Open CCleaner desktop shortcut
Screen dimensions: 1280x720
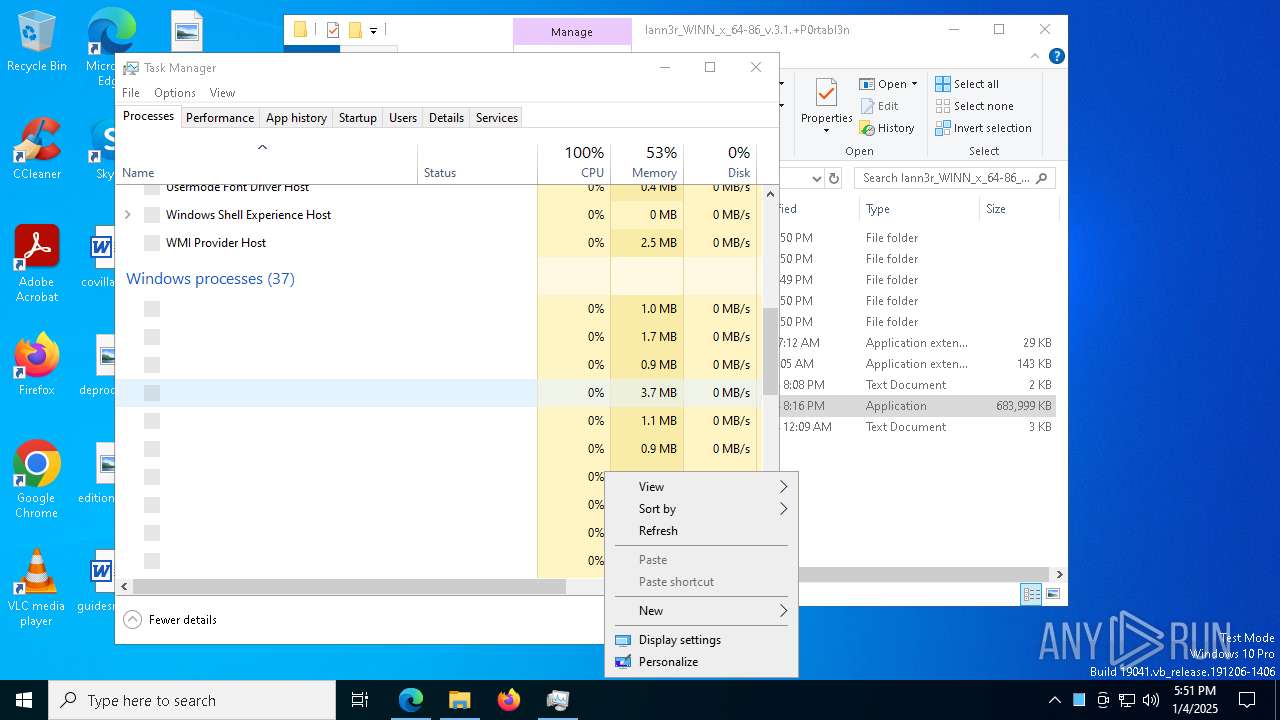37,149
